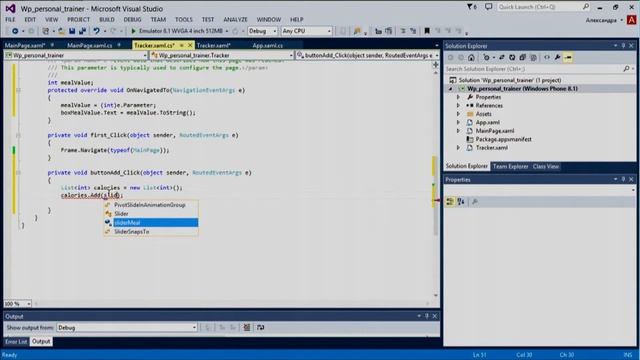Screen dimensions: 640x360
Task: Click the Collapse All icon in Solution Explorer
Action: [x=522, y=58]
